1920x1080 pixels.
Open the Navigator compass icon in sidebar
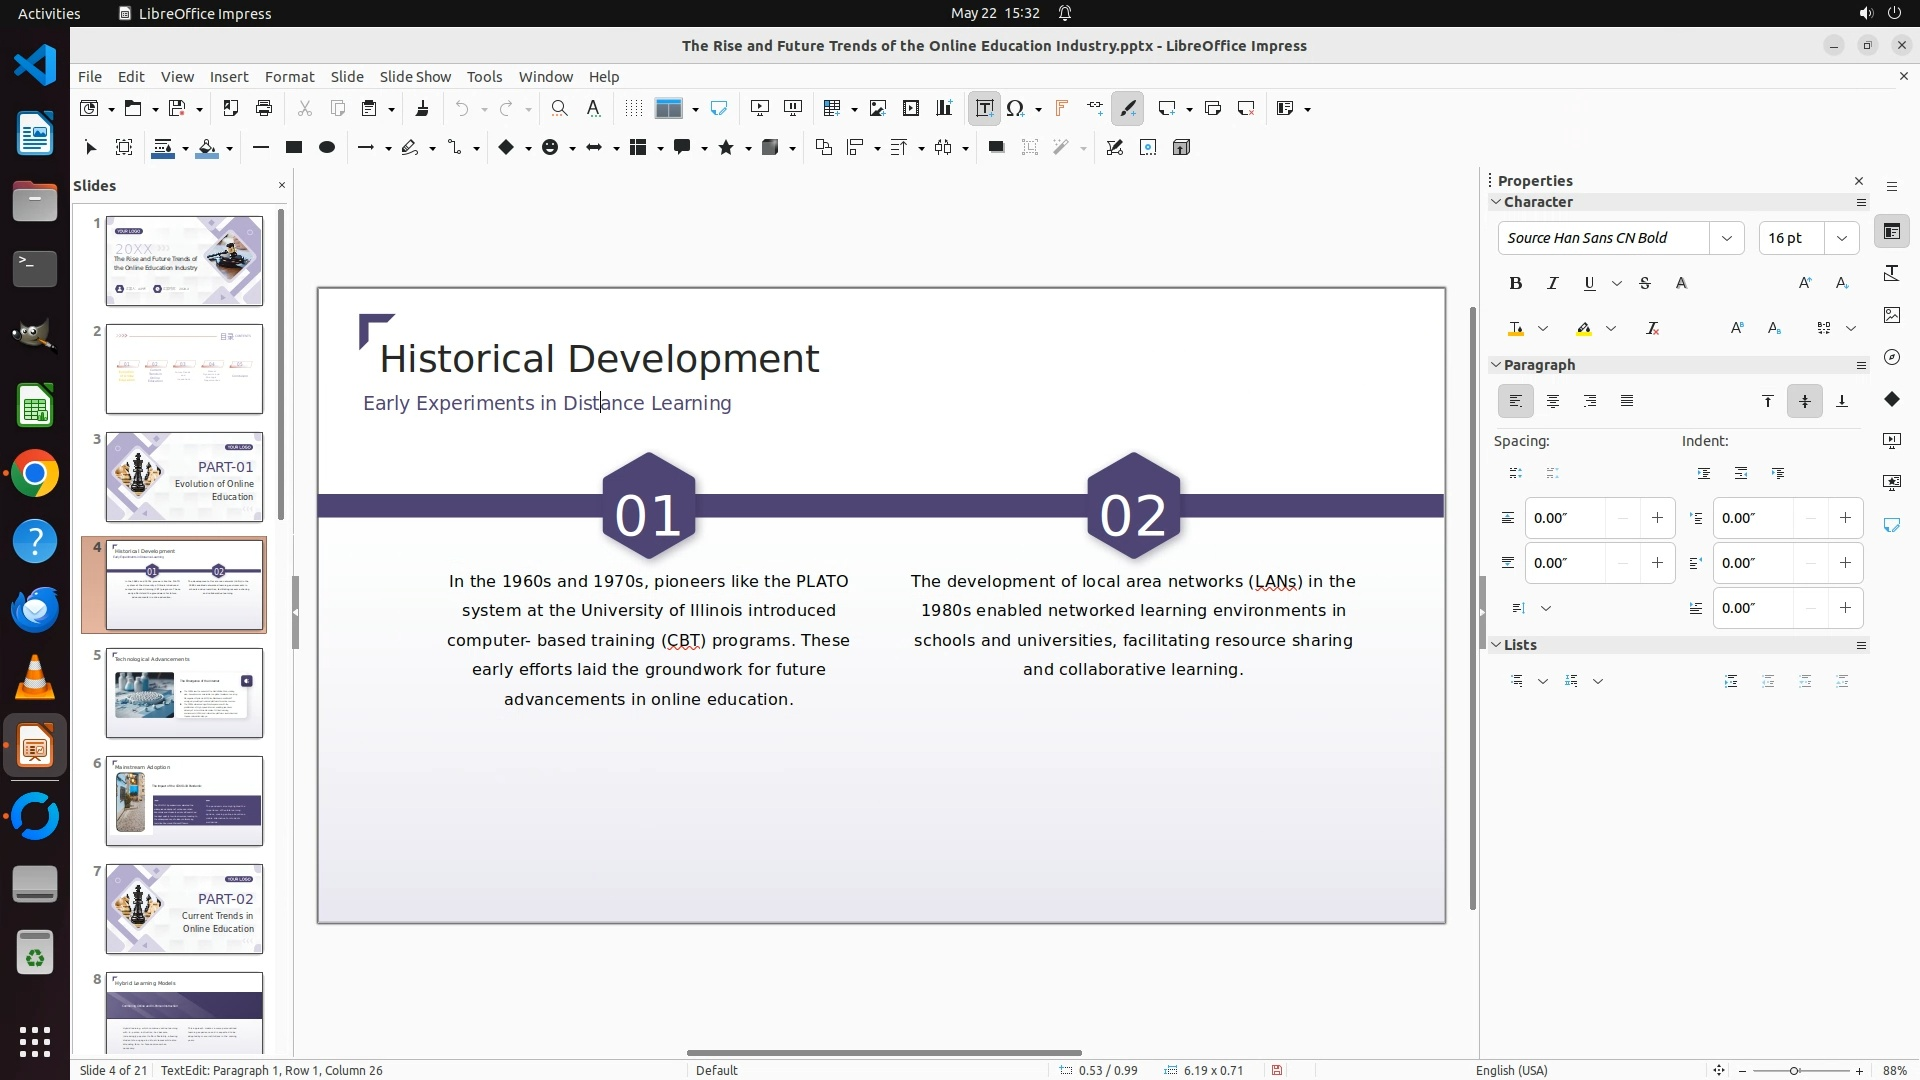tap(1891, 357)
